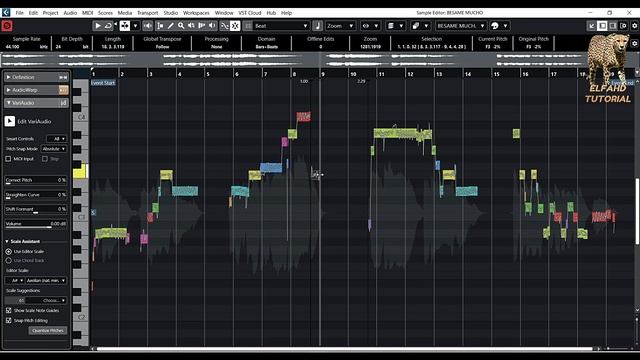The image size is (640, 360).
Task: Click the clip list stack icon
Action: 391,26
